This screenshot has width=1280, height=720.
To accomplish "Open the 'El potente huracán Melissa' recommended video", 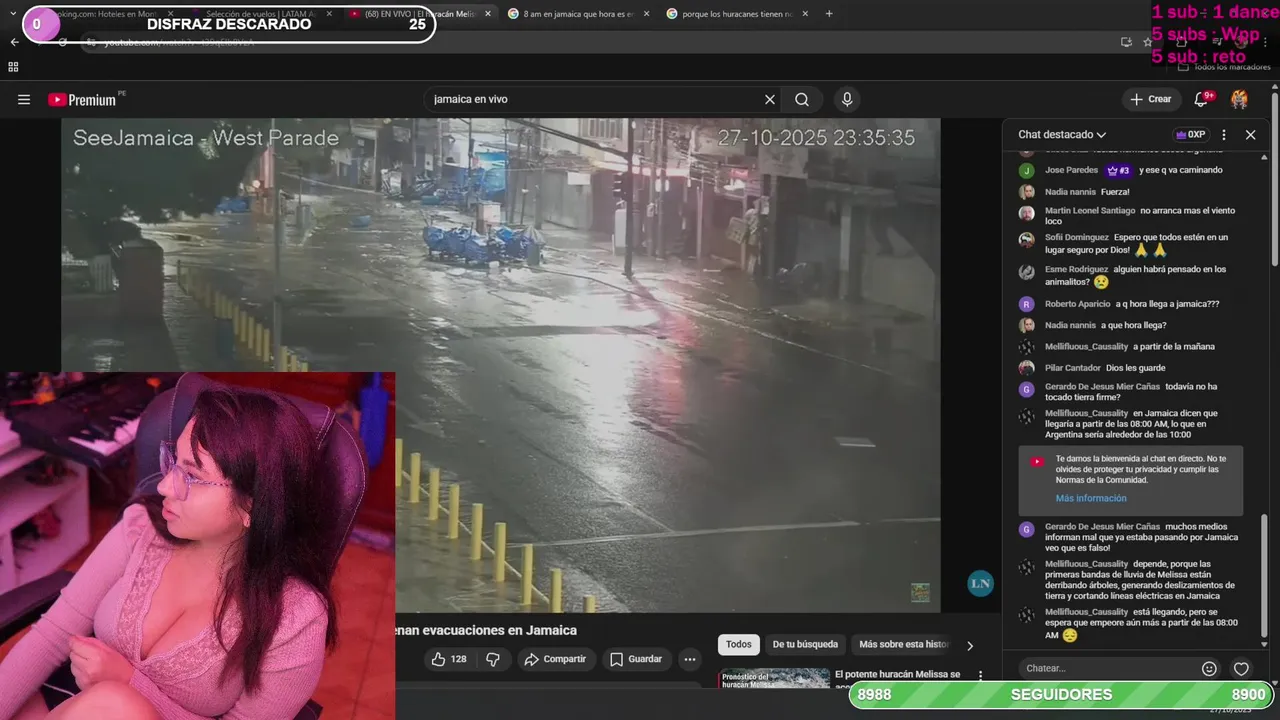I will click(899, 675).
